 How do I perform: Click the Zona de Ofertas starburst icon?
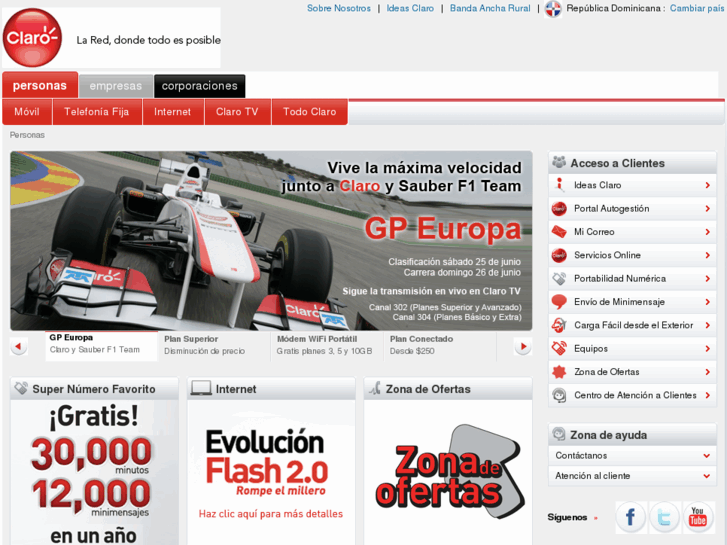pyautogui.click(x=559, y=372)
